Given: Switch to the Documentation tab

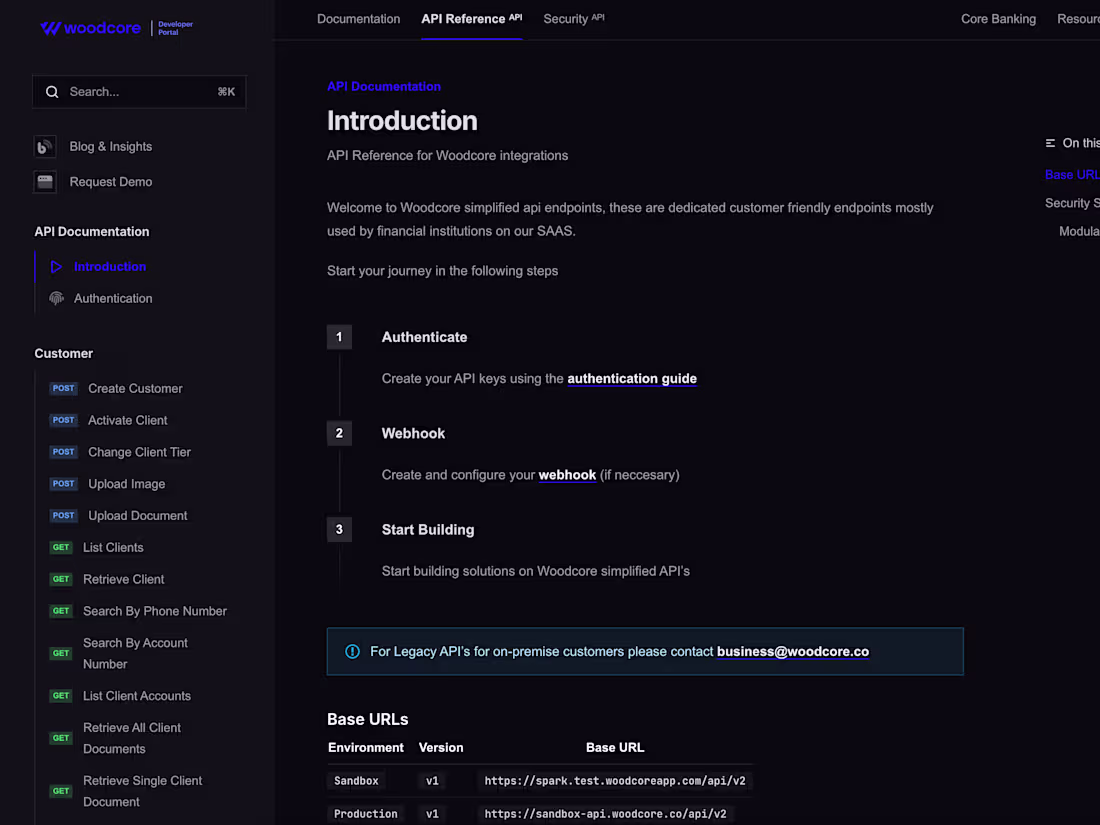Looking at the screenshot, I should [x=358, y=19].
